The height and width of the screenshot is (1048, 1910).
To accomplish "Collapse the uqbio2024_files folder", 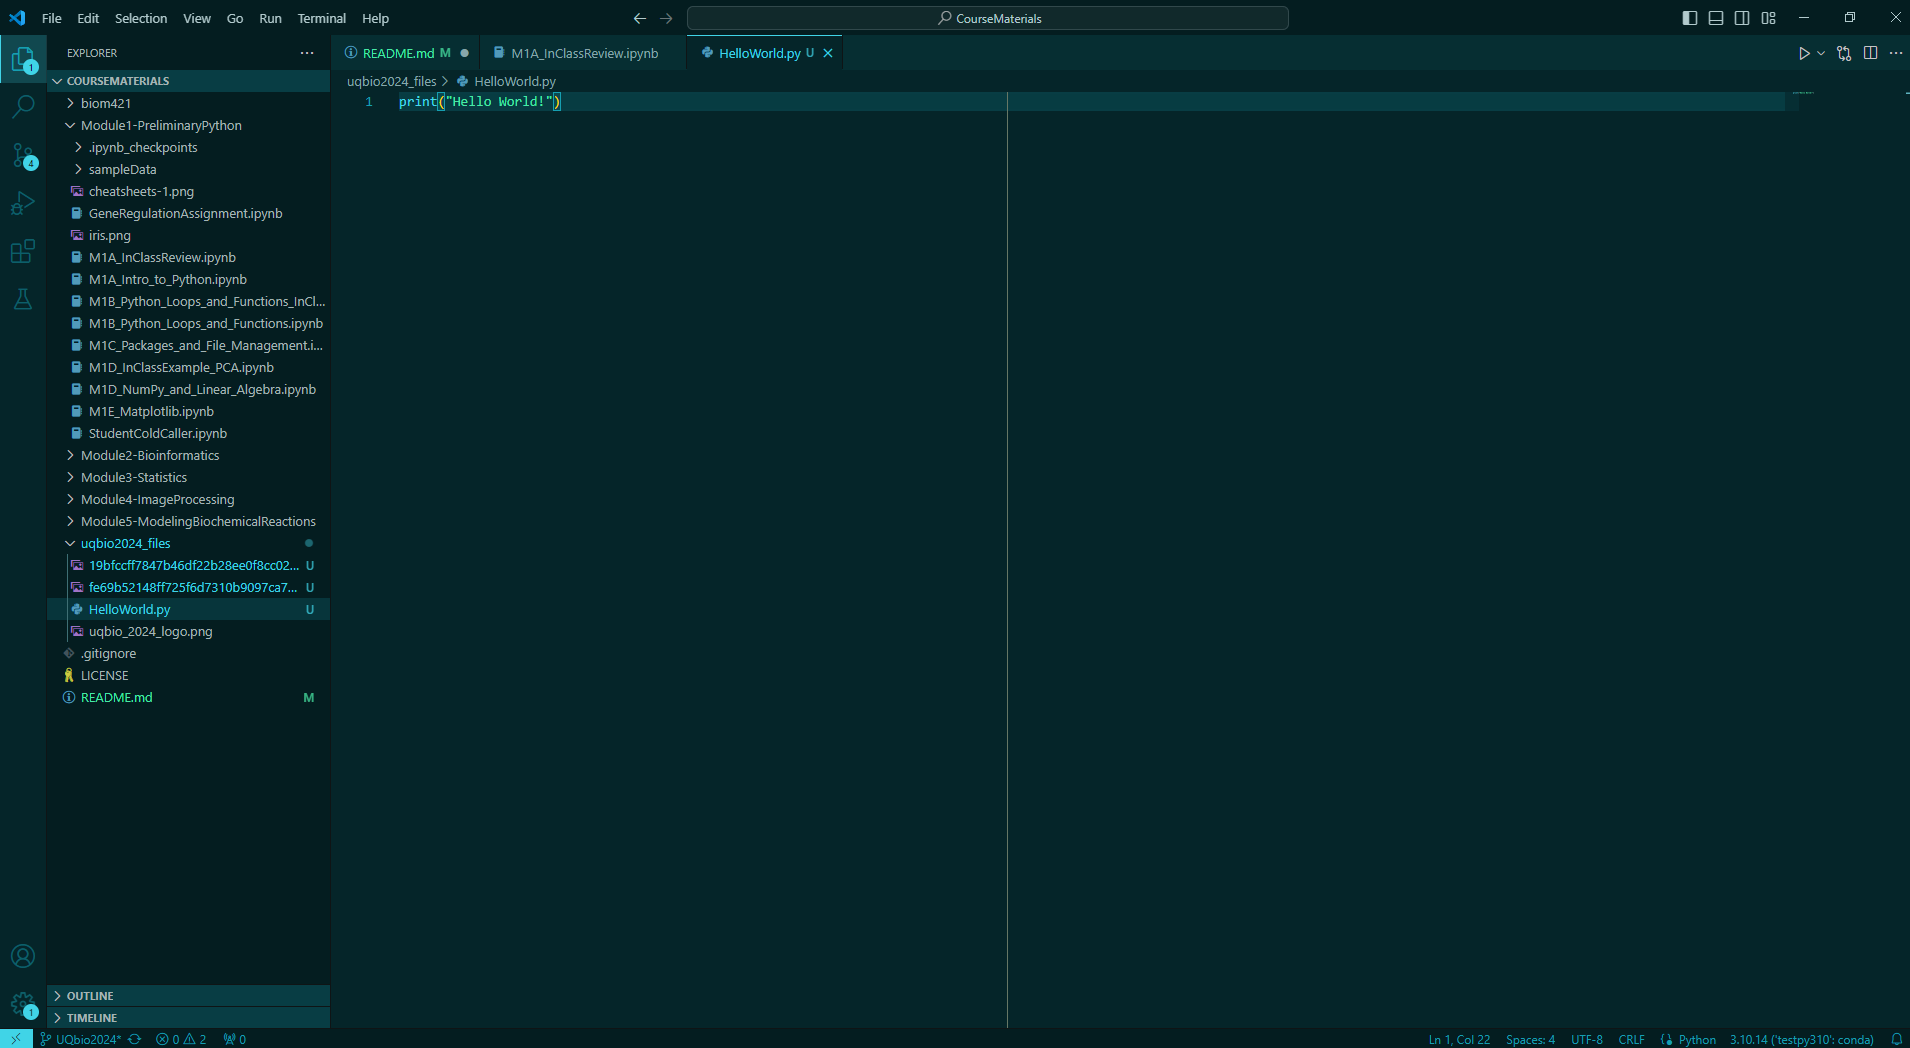I will tap(188, 543).
